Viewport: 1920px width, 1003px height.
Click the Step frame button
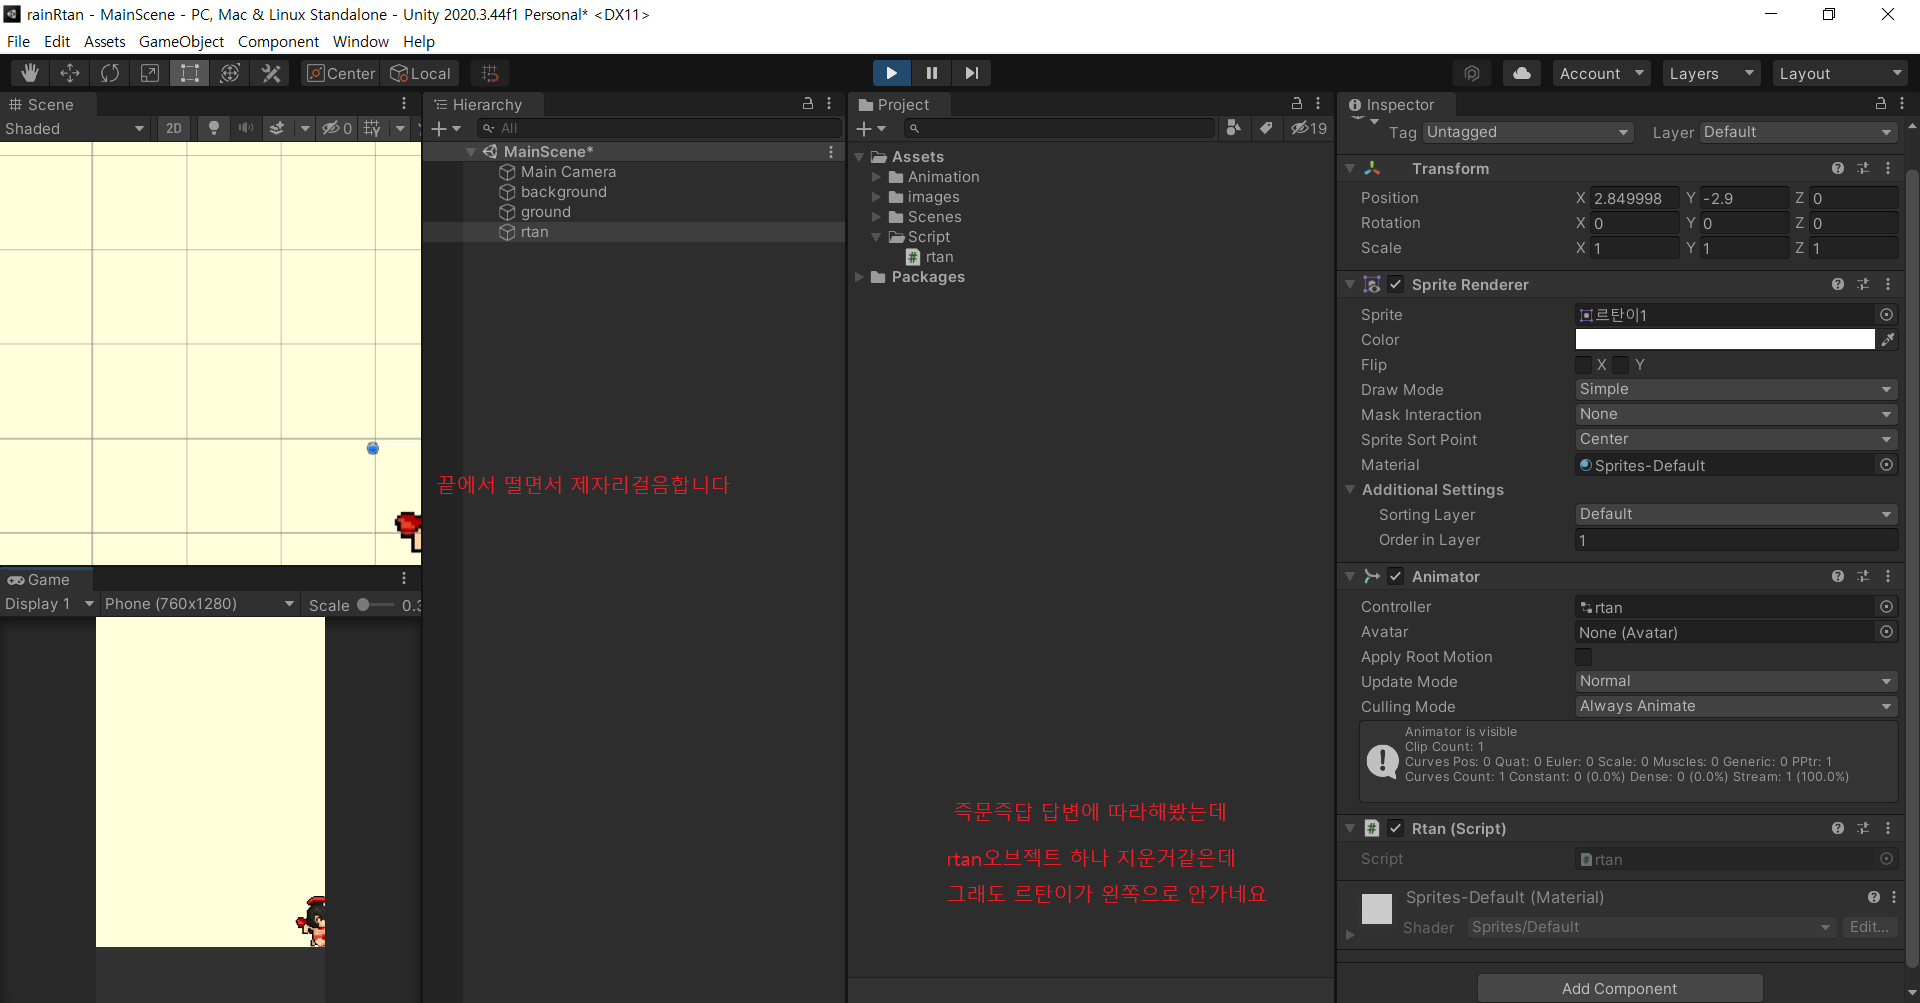972,73
